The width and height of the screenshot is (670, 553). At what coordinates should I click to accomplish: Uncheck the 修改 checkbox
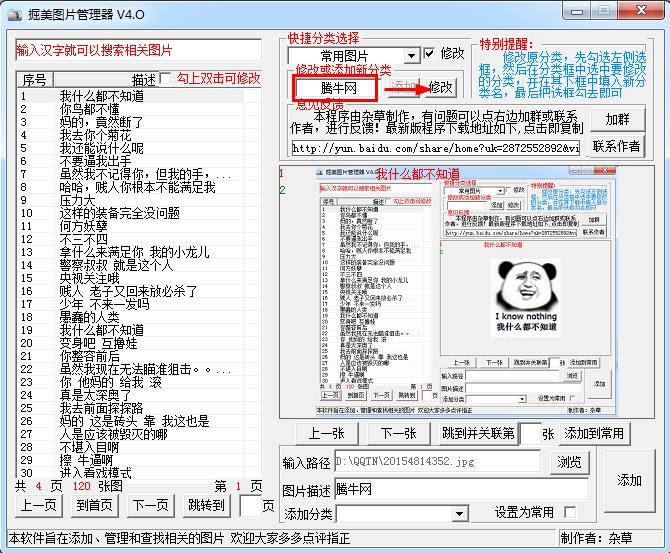(x=429, y=53)
